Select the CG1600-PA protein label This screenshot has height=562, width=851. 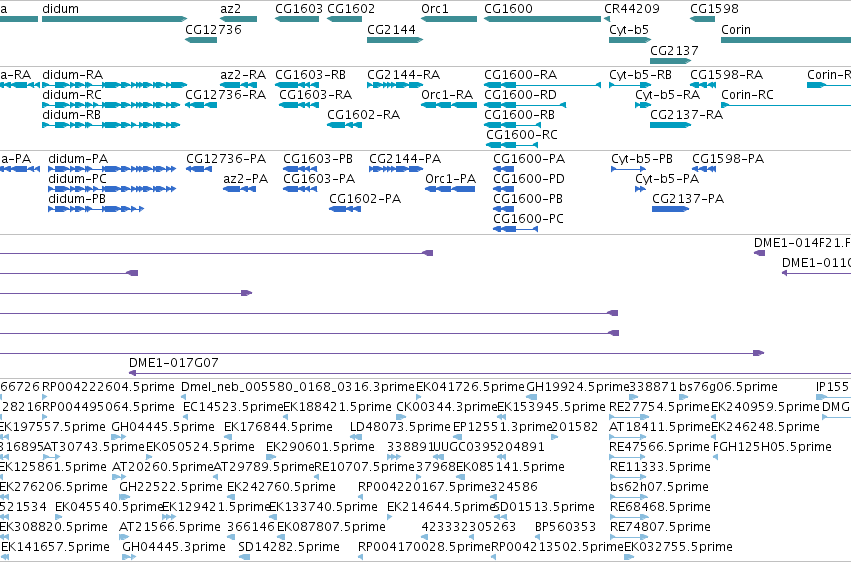tap(529, 159)
